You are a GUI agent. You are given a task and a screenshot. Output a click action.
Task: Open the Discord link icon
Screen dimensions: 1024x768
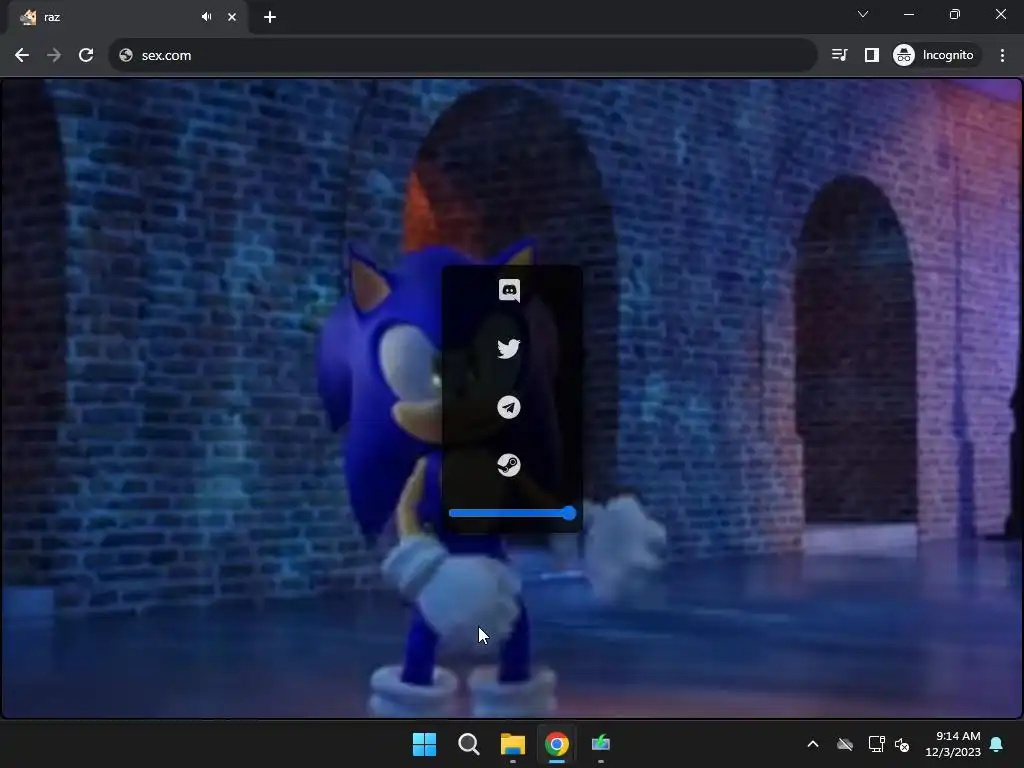coord(509,291)
